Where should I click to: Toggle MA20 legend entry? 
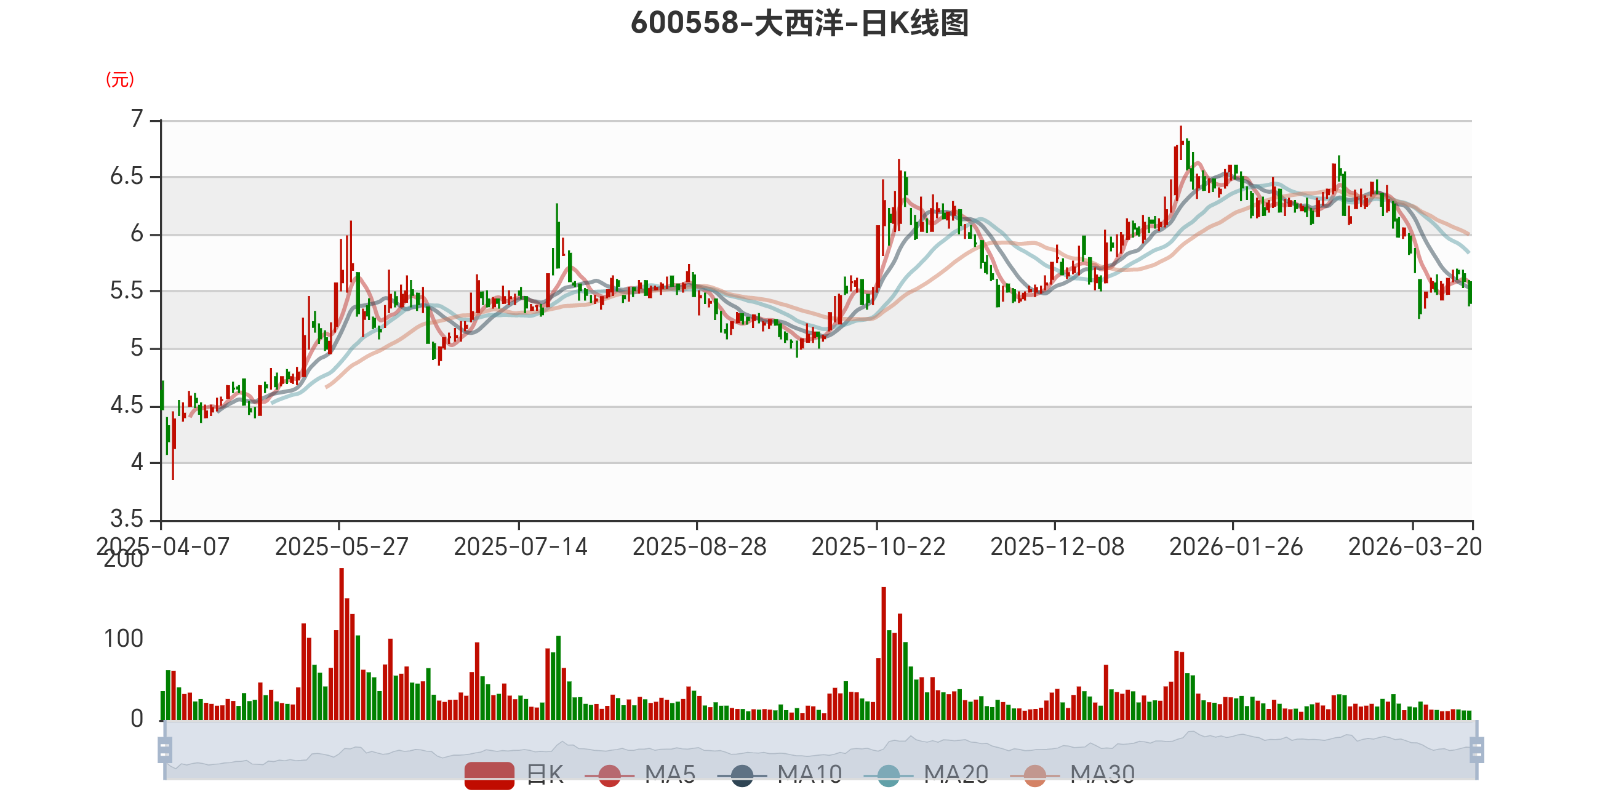pyautogui.click(x=926, y=775)
